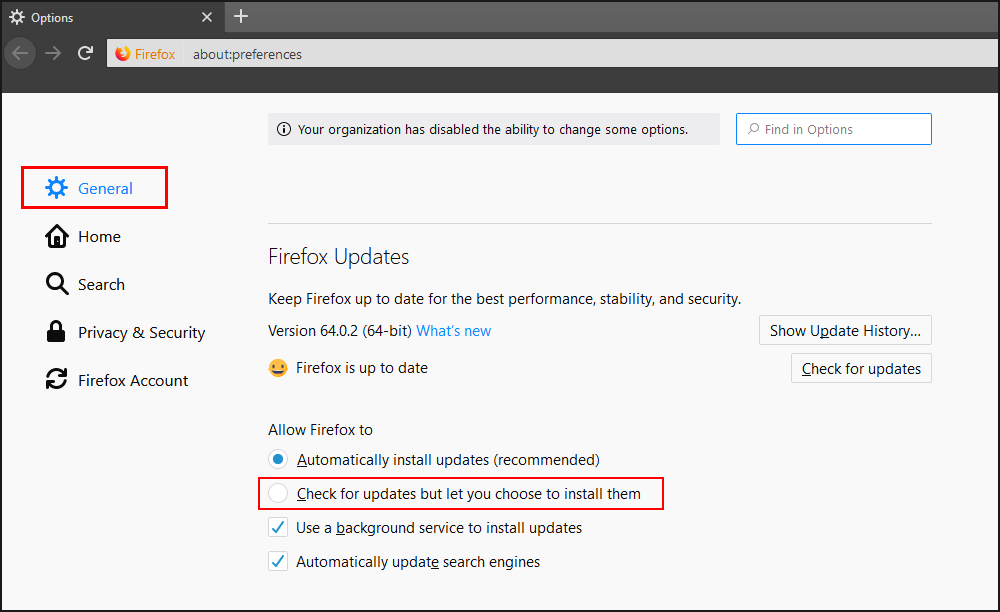Click Show Update History button
The image size is (1000, 612).
click(x=845, y=330)
